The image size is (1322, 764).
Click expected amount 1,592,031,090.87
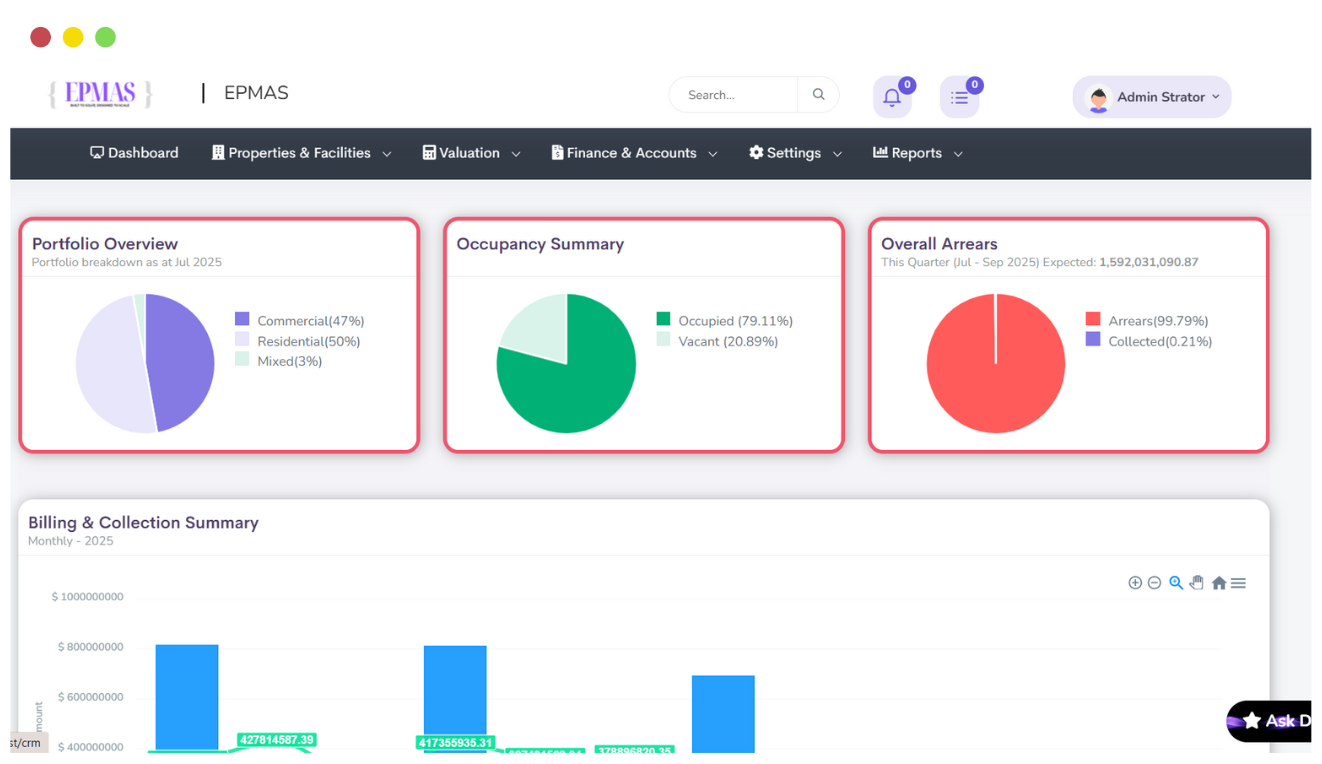tap(1148, 262)
